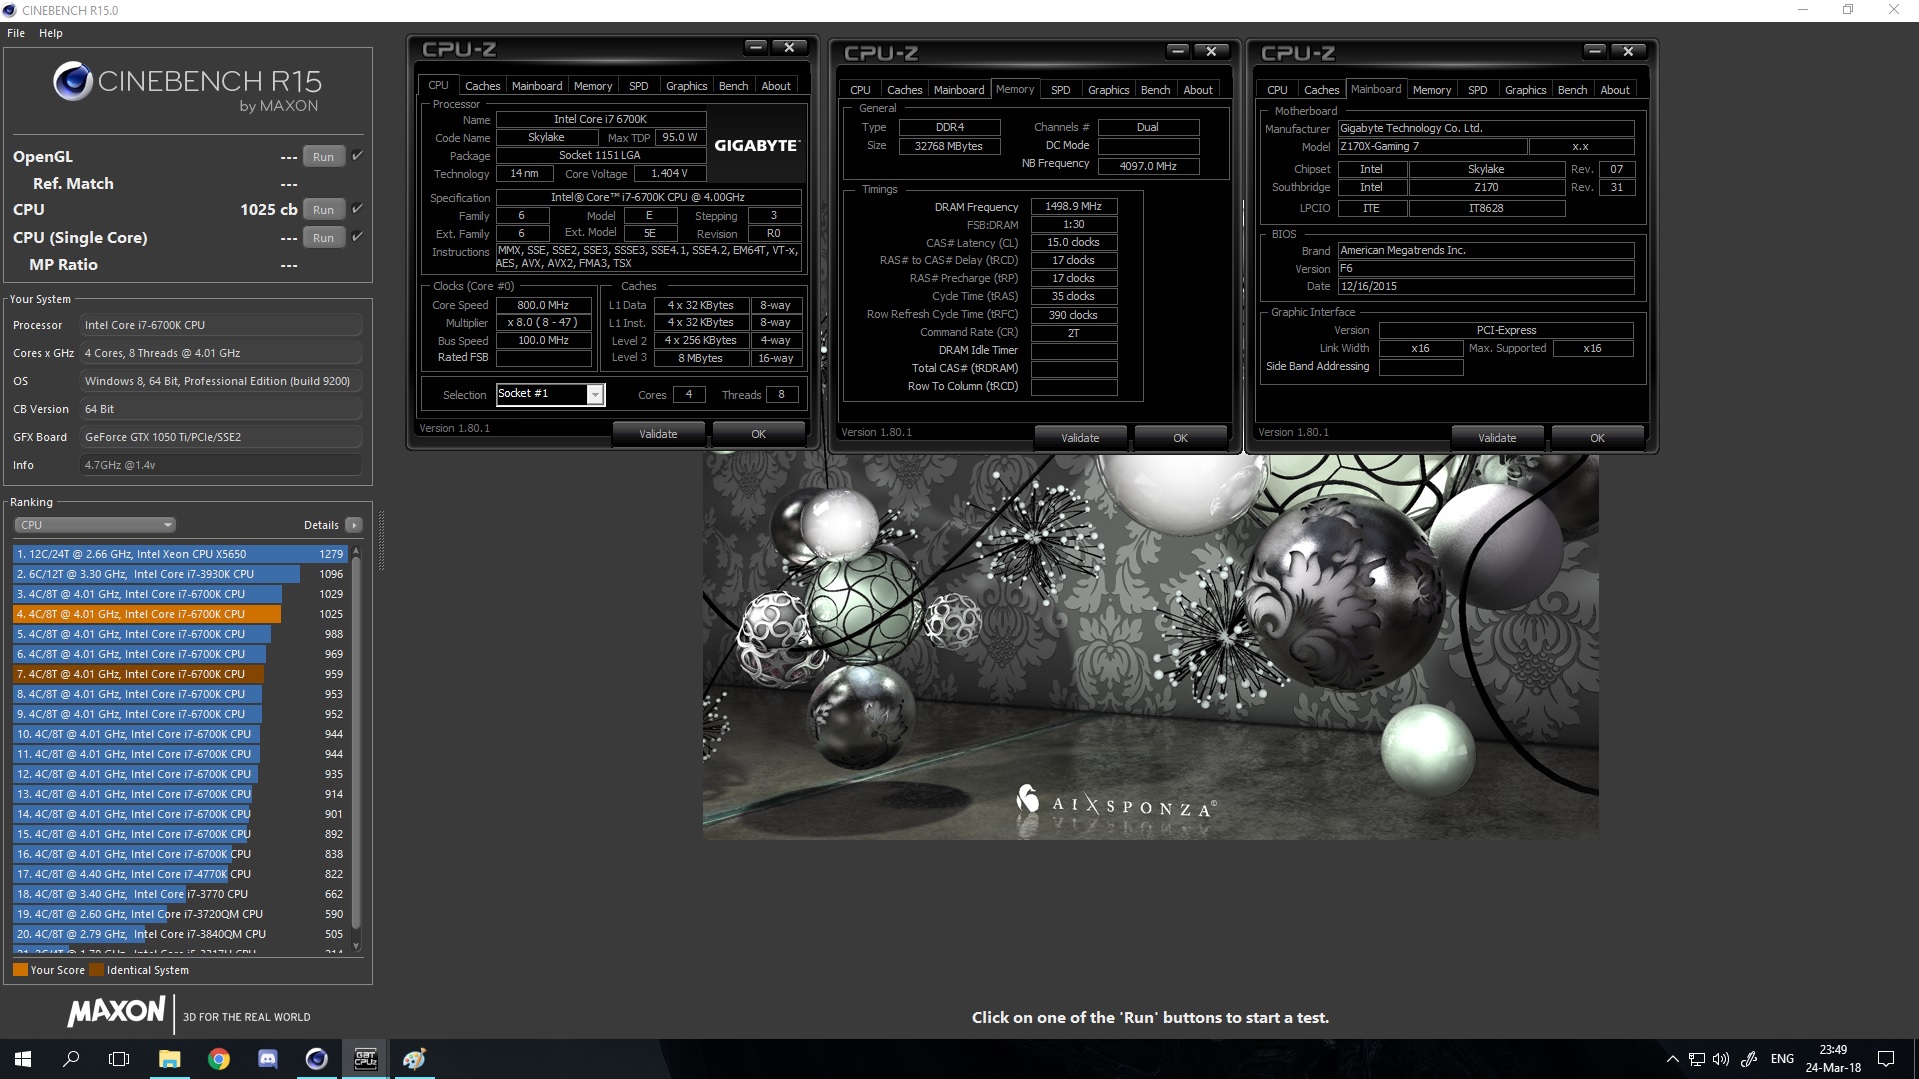Click the Your Score orange legend swatch
This screenshot has height=1079, width=1919.
click(x=20, y=970)
